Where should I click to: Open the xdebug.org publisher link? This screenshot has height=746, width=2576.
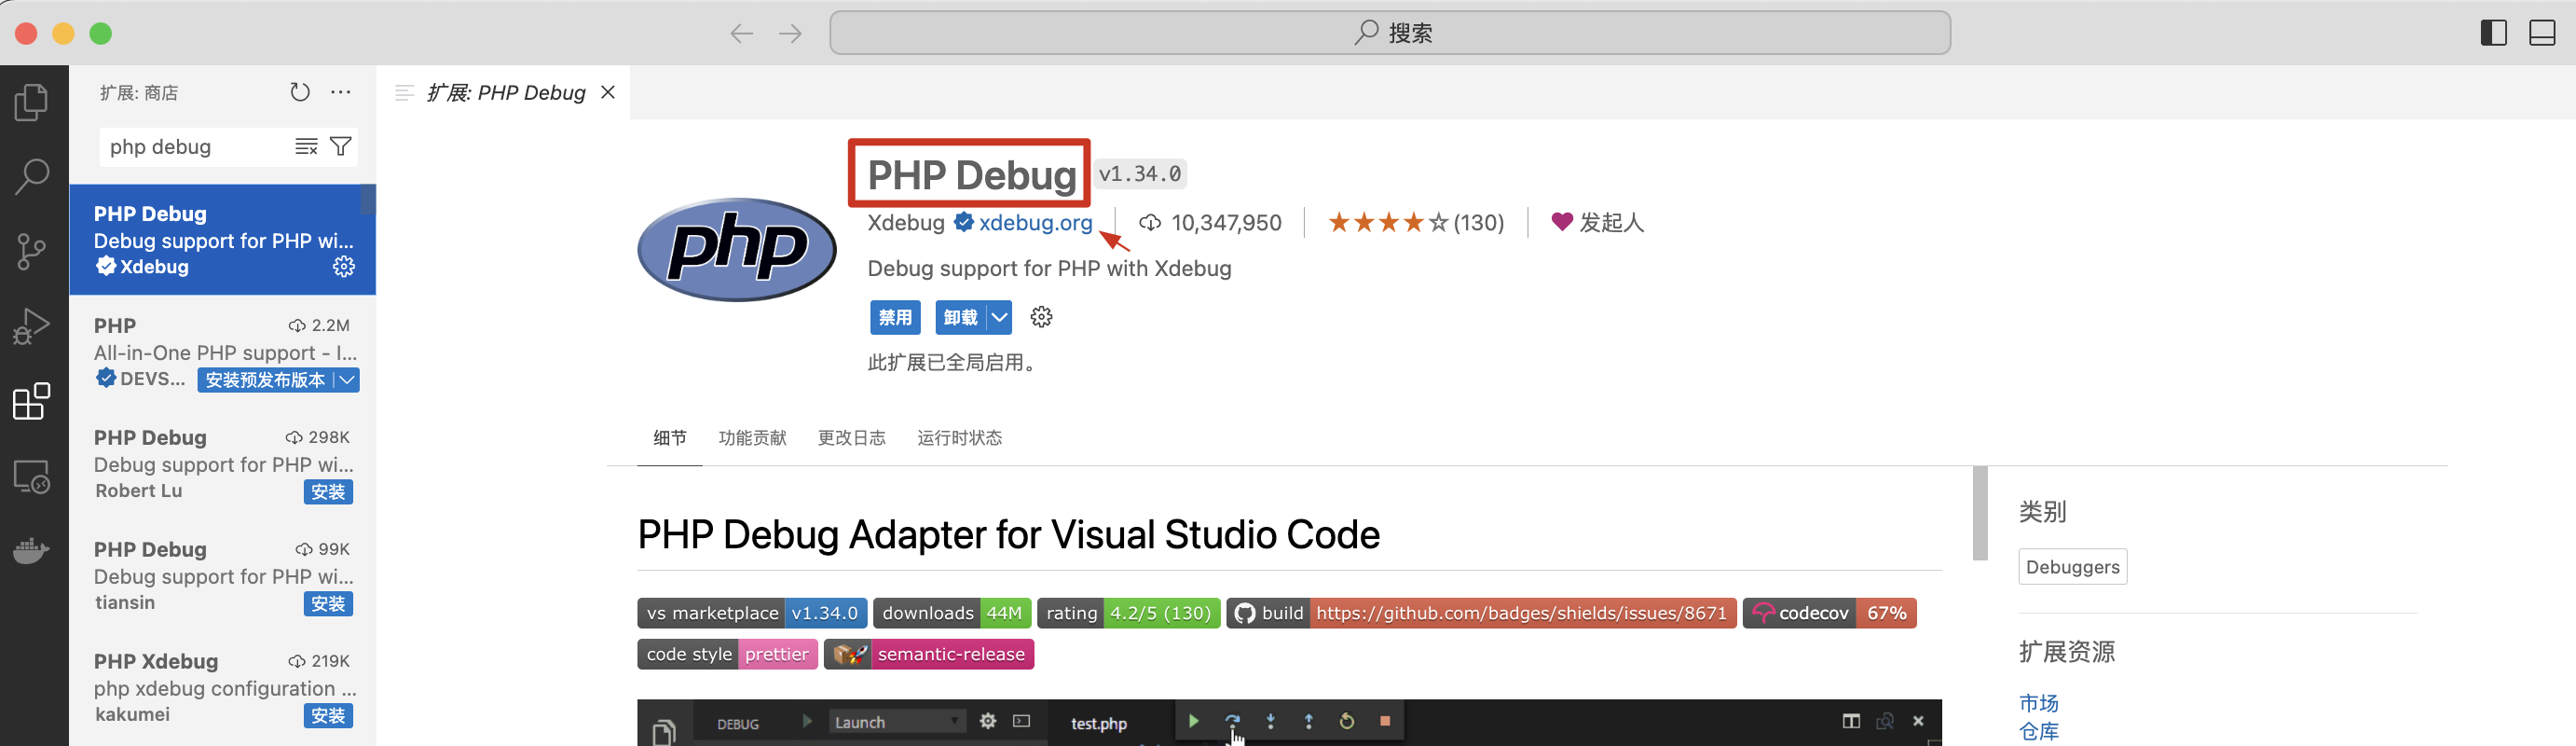1036,223
